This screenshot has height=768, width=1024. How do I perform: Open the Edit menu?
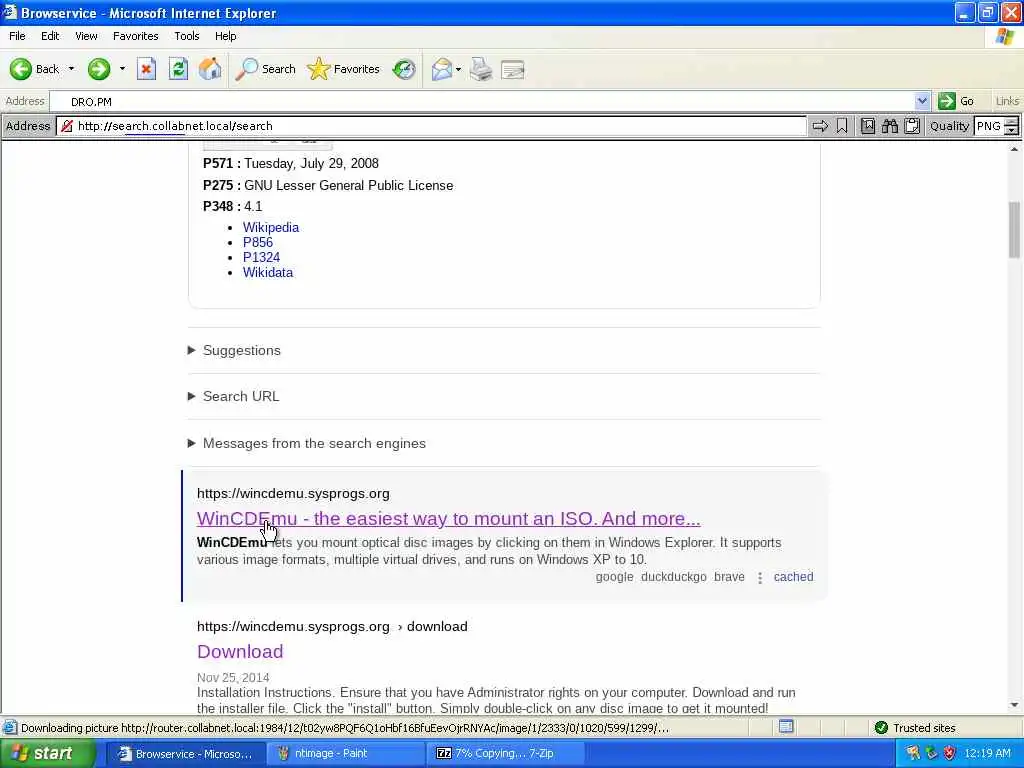[x=50, y=36]
